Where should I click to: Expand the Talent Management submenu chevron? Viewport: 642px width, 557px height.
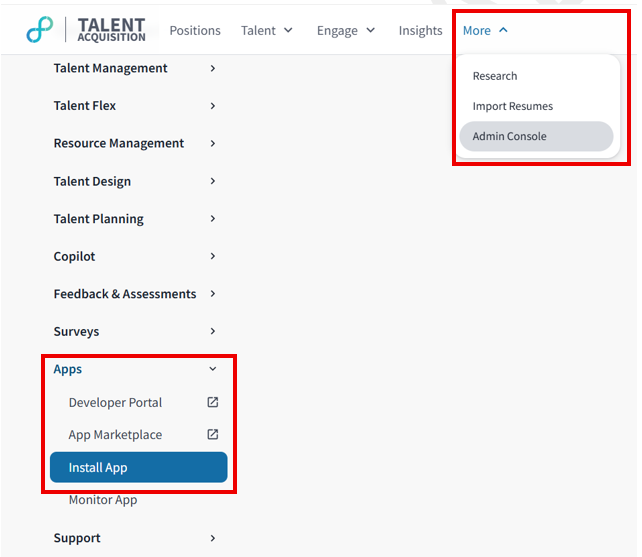(213, 68)
